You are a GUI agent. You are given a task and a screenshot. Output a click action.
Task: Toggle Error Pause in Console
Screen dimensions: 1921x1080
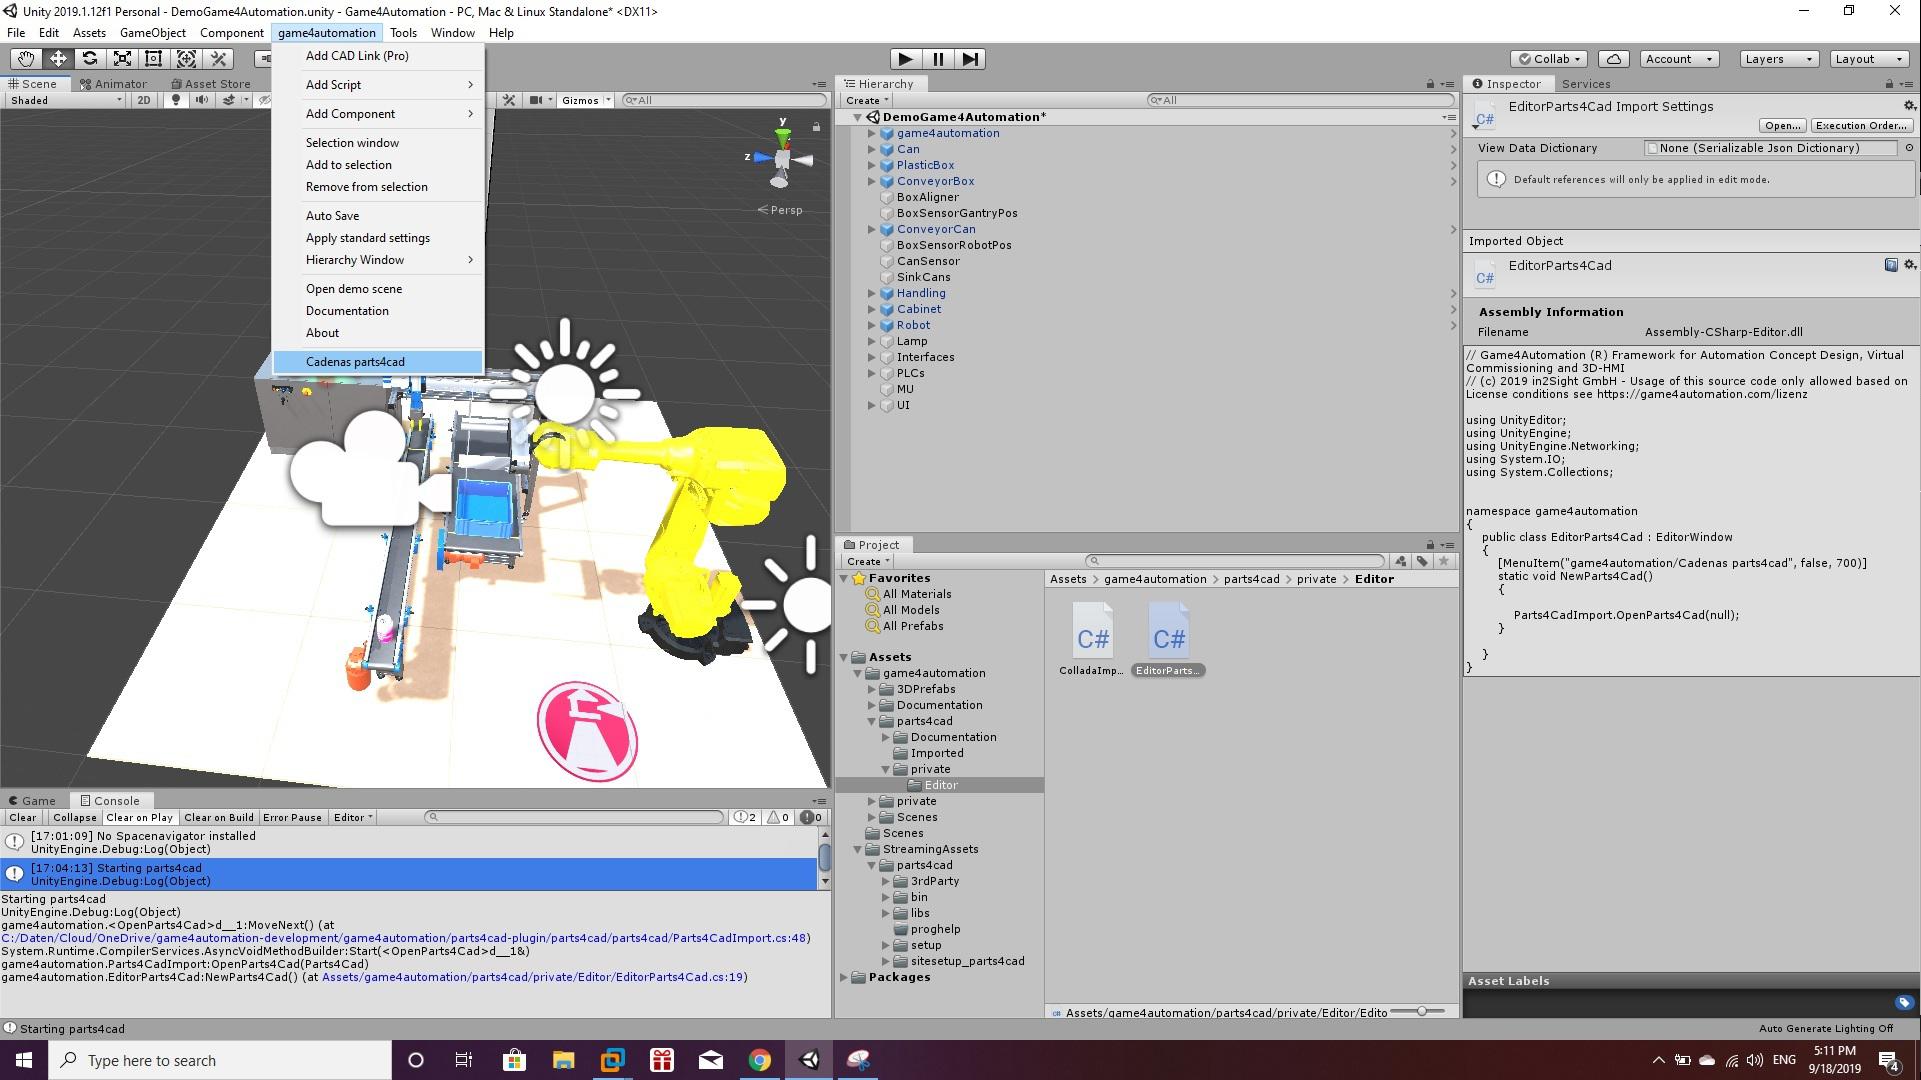tap(292, 817)
